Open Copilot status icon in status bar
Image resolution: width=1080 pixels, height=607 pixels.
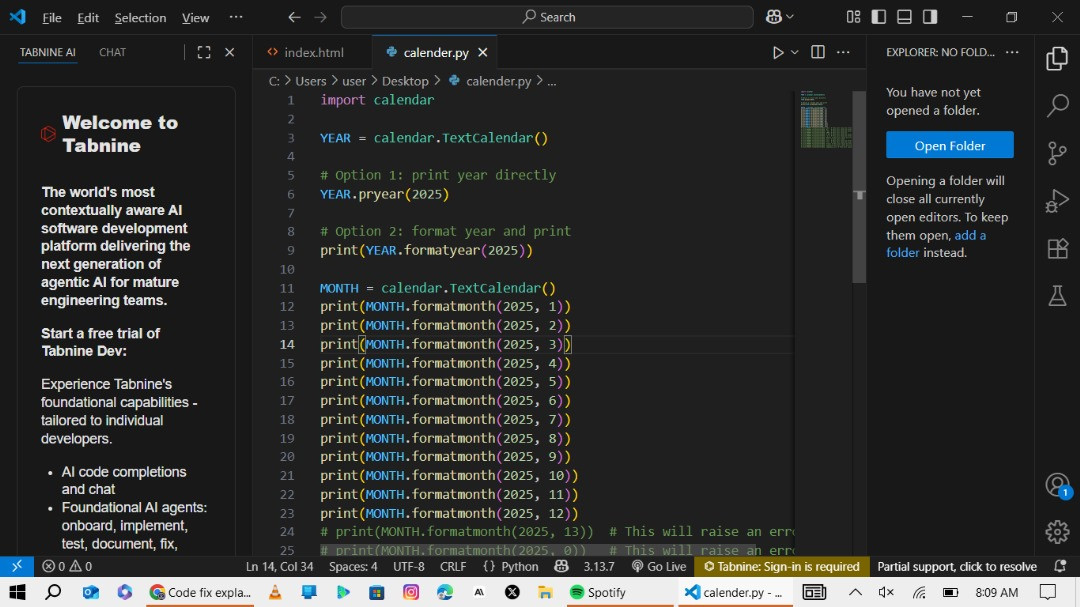561,566
